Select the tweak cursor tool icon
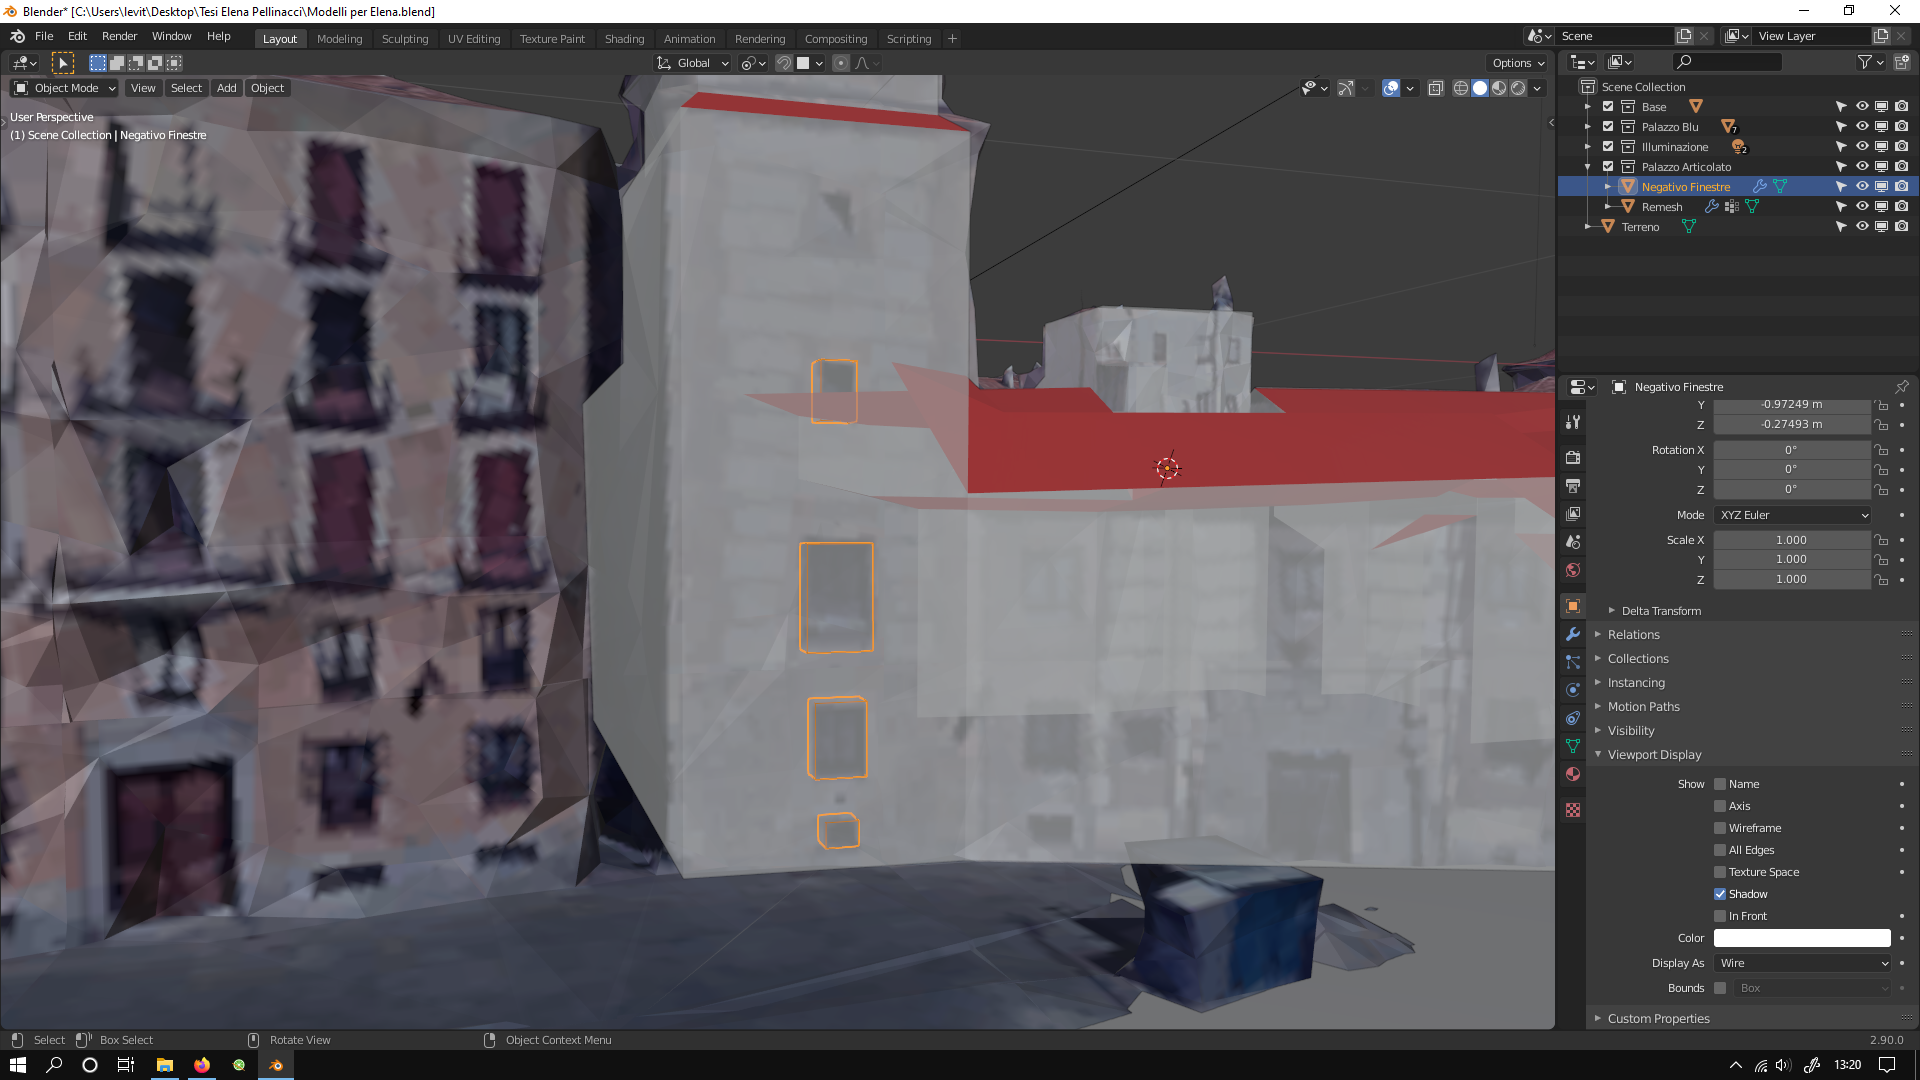This screenshot has width=1920, height=1080. click(x=63, y=63)
